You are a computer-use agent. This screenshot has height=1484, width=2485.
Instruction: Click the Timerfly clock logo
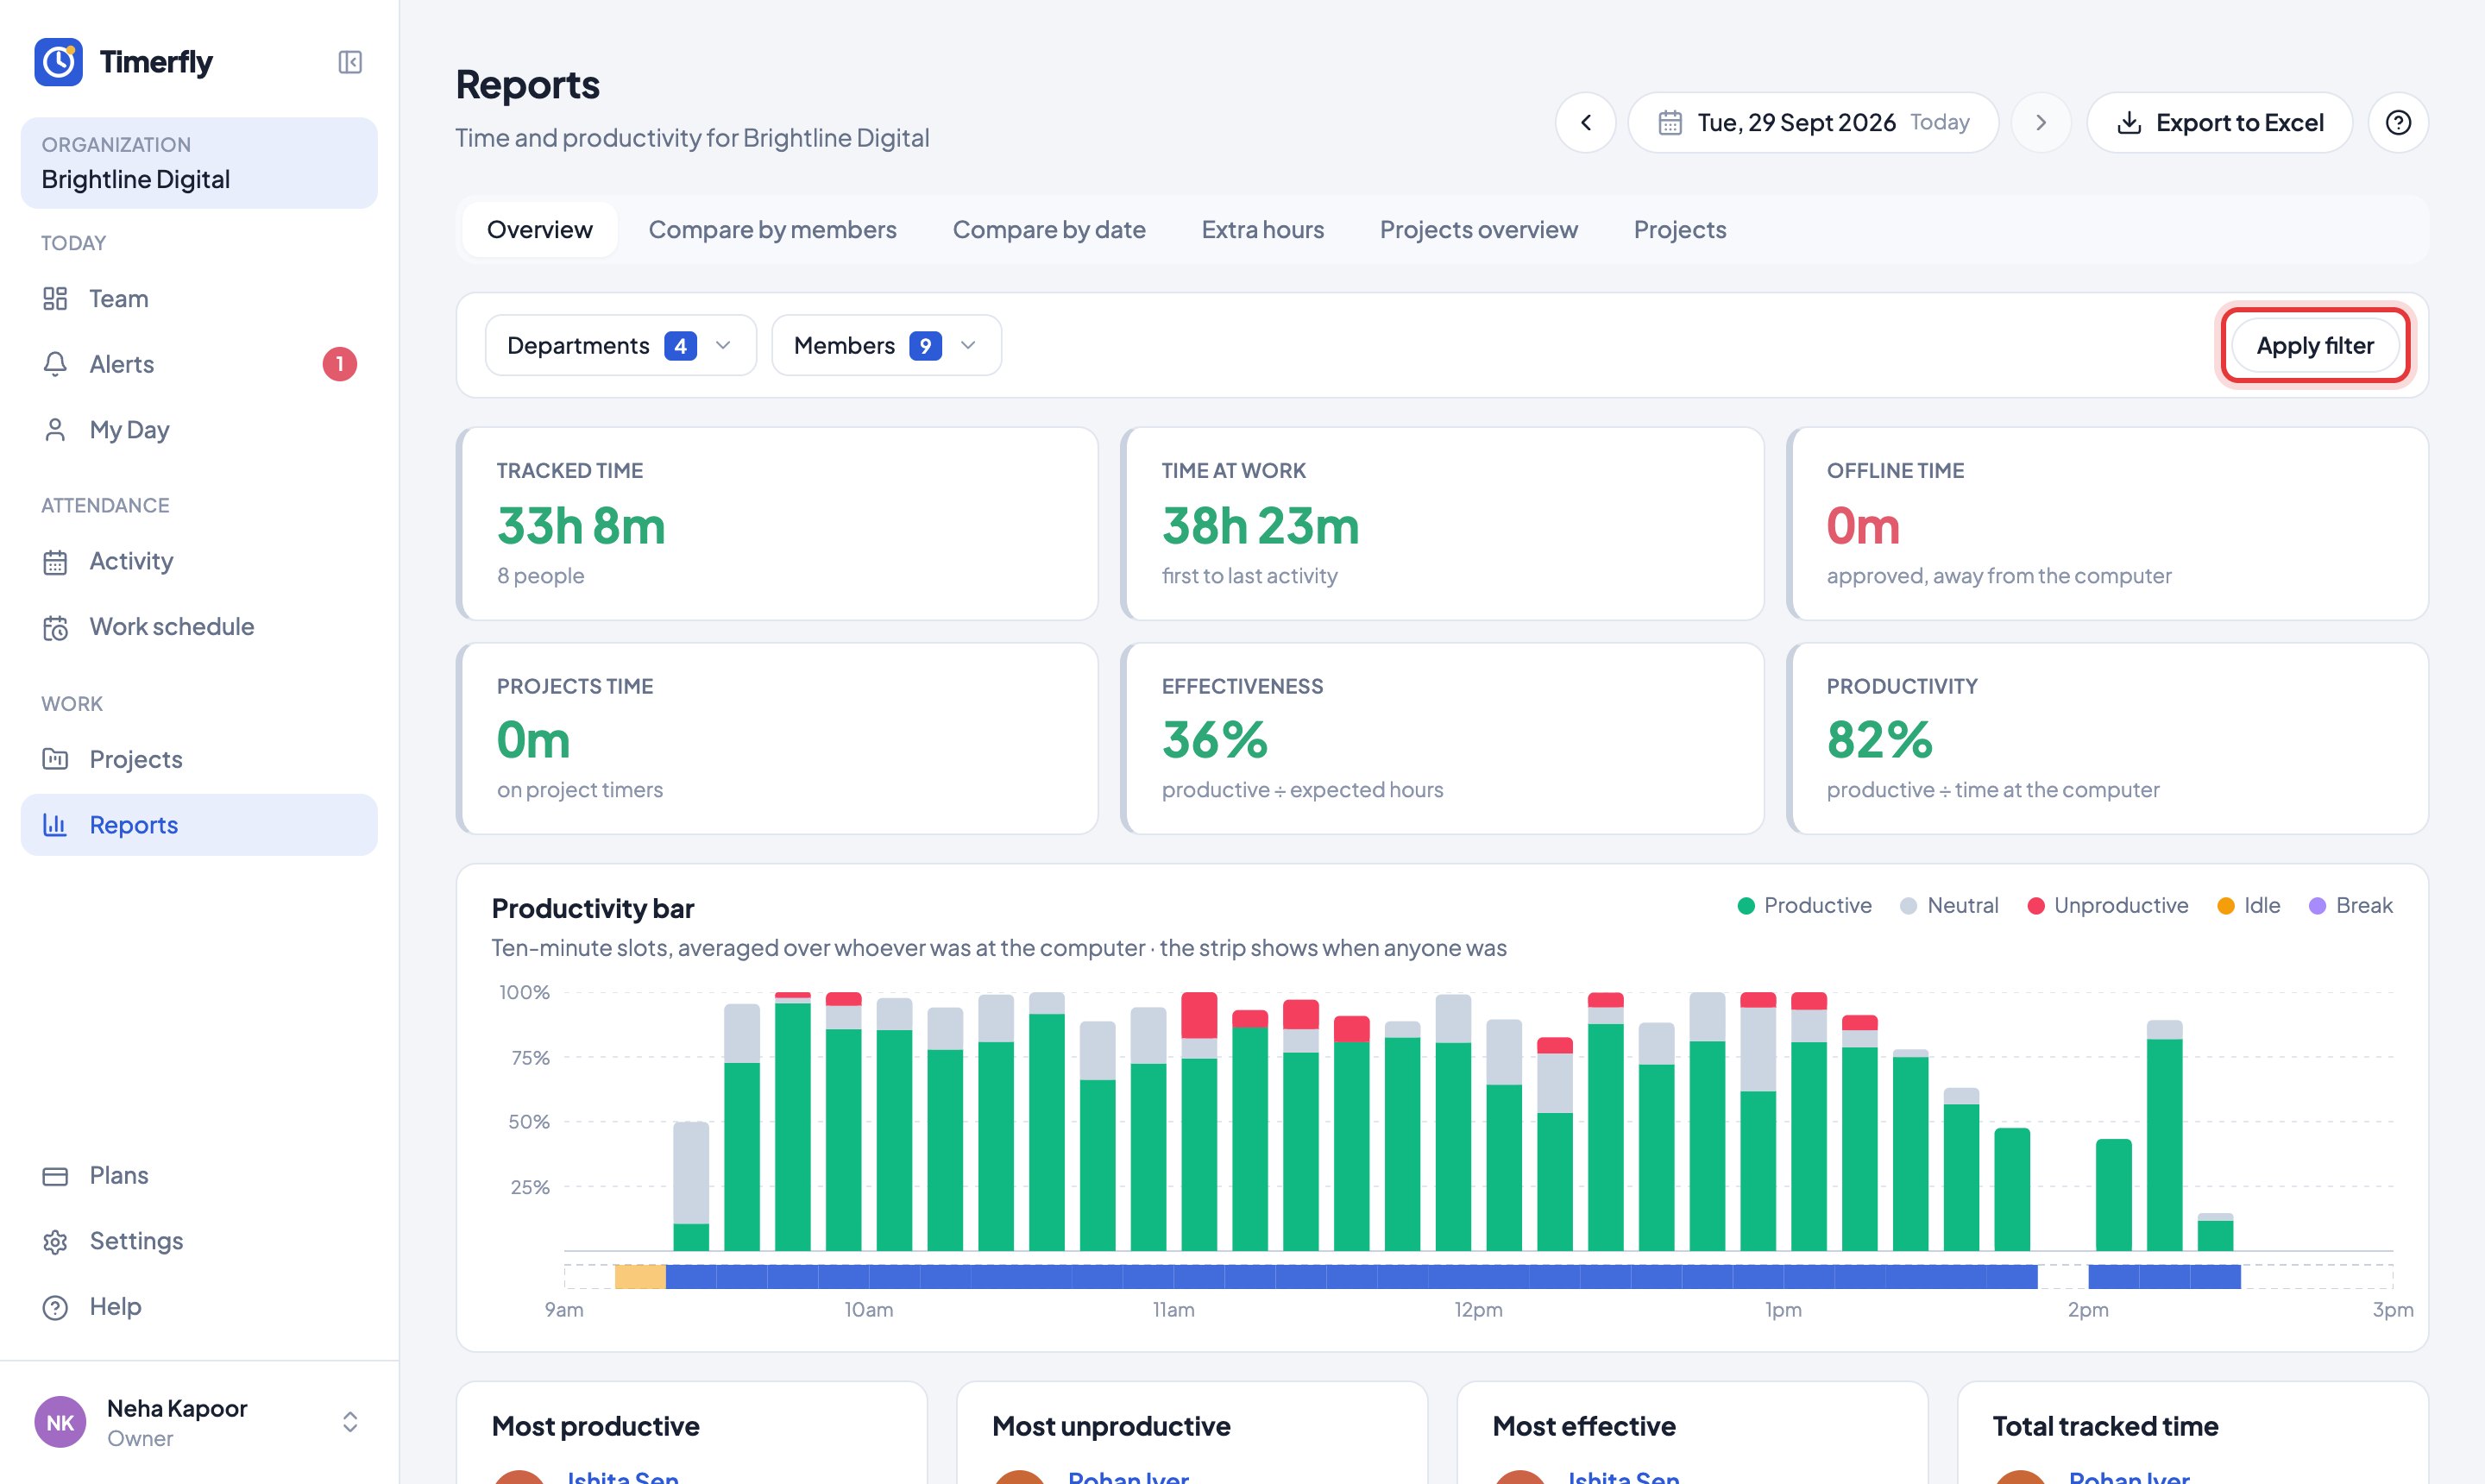[x=58, y=62]
